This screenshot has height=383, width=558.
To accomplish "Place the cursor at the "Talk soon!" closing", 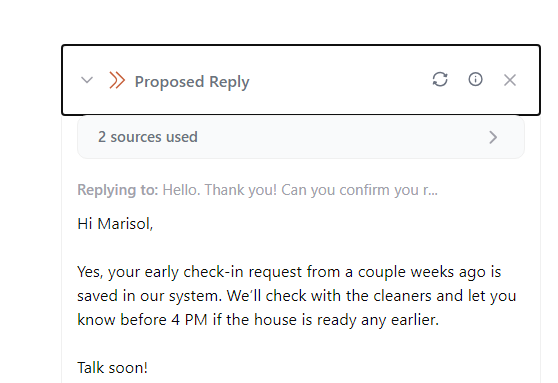I will tap(112, 368).
